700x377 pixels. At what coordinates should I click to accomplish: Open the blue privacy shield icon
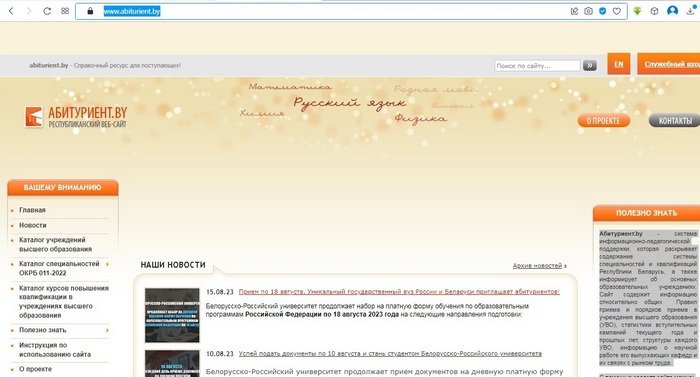(x=603, y=11)
